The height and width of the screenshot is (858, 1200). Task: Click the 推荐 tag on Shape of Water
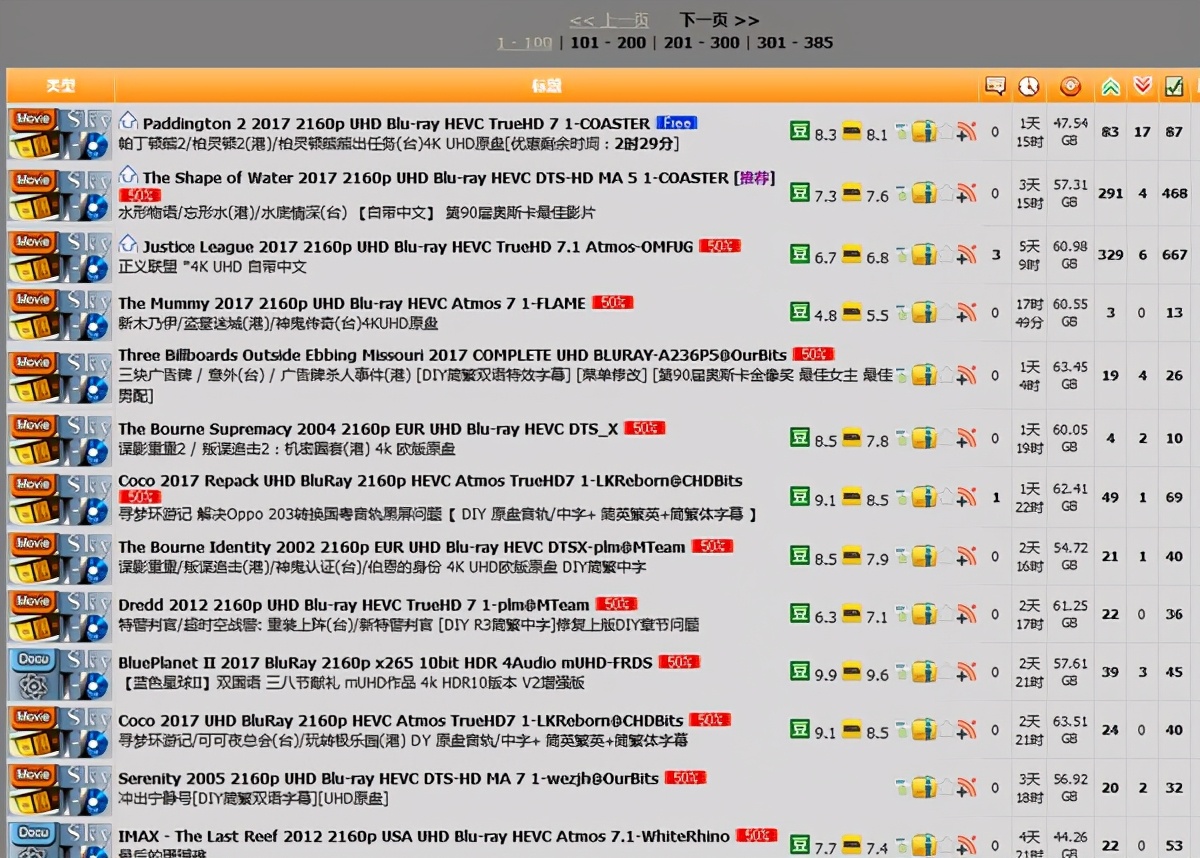(755, 178)
